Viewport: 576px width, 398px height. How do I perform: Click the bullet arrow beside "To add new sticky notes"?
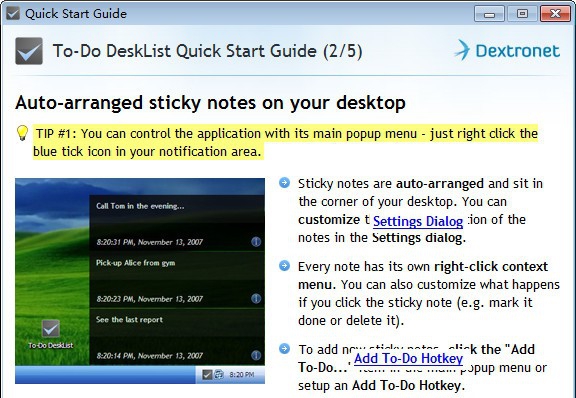[284, 348]
